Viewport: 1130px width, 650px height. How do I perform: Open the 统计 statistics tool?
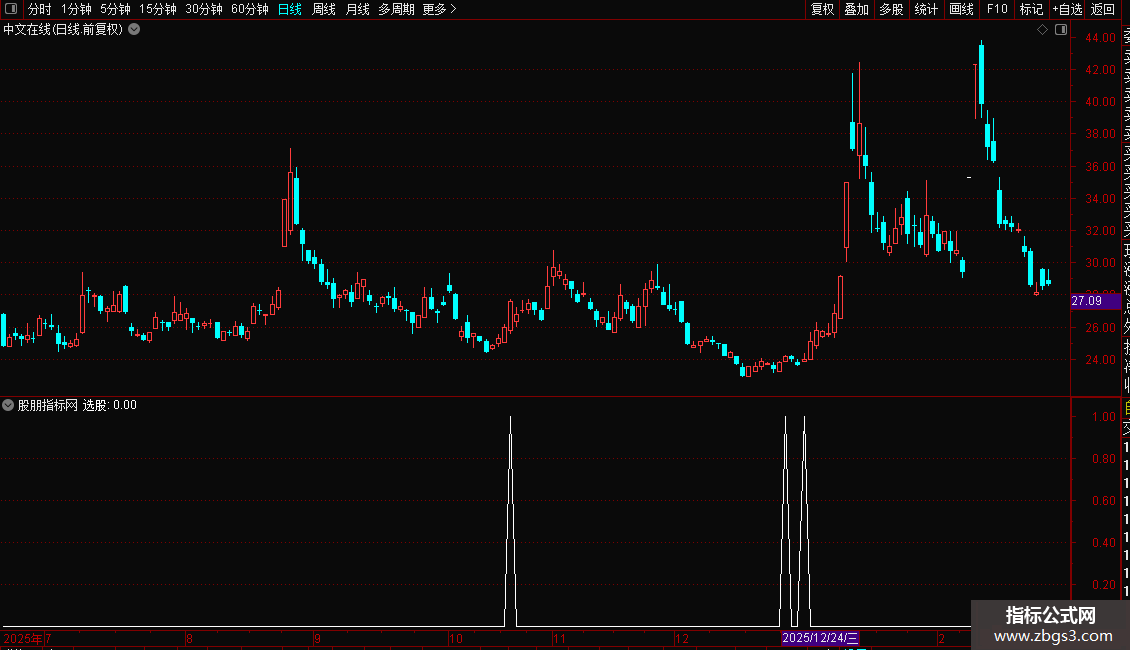click(926, 9)
